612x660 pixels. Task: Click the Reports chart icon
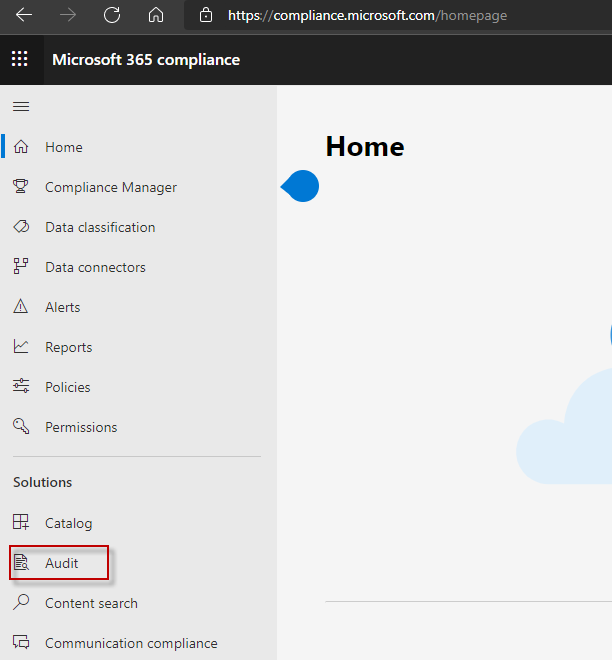pyautogui.click(x=21, y=346)
